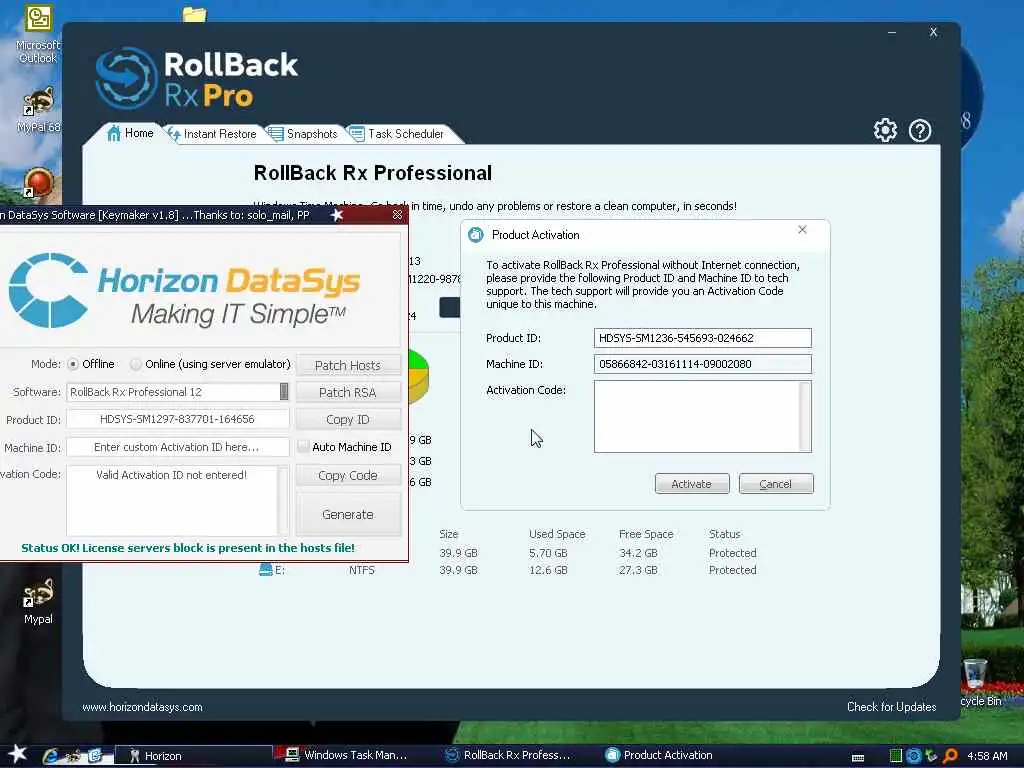Click the magnifier icon in system tray
Screen dimensions: 1024x768
pos(950,756)
